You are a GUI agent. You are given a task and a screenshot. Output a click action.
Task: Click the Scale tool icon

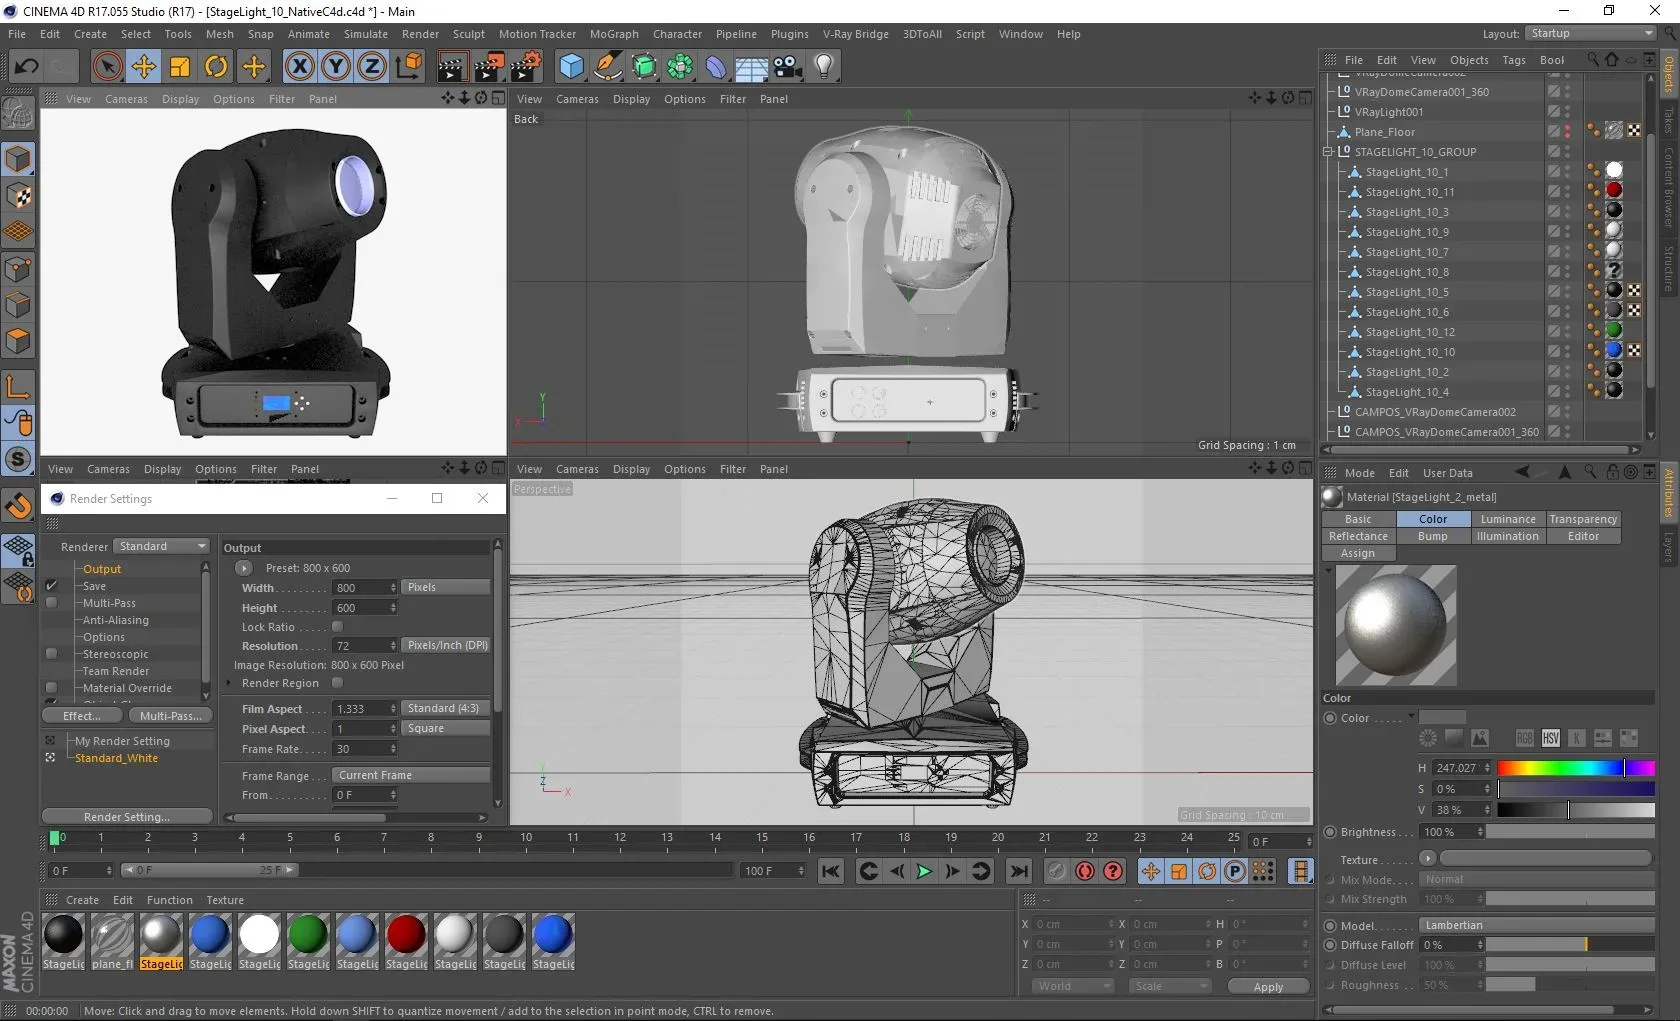[180, 67]
